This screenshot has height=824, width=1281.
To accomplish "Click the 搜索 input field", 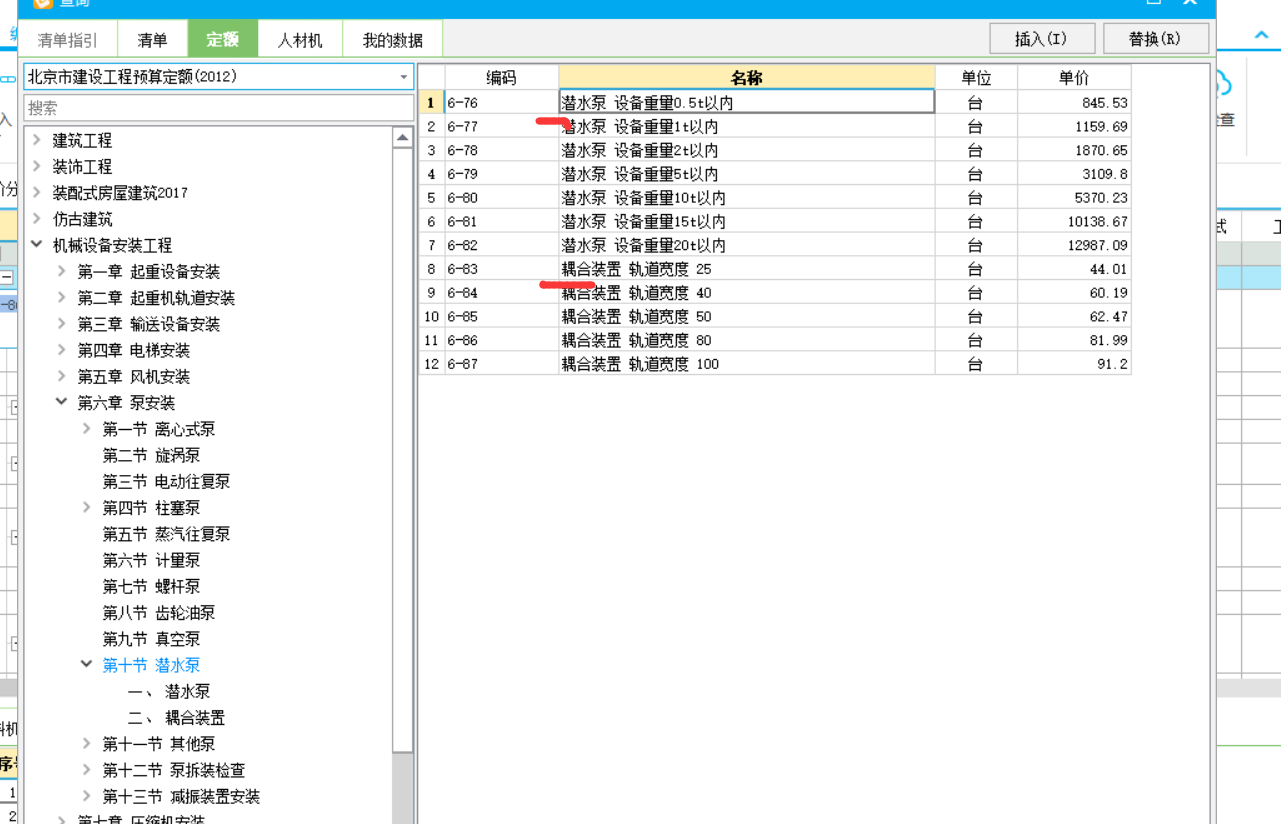I will coord(218,108).
